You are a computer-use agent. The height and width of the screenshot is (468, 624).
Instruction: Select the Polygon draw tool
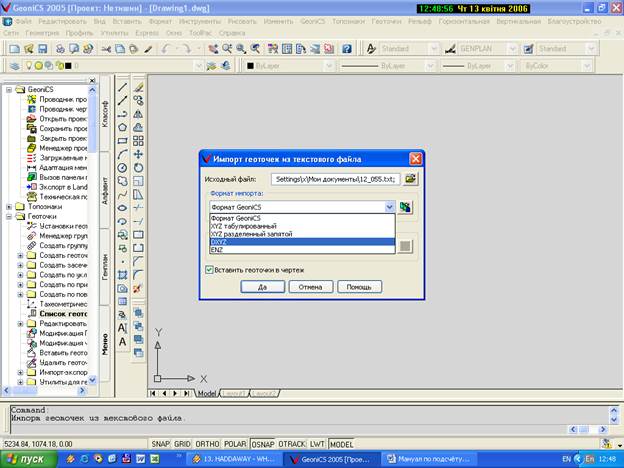coord(123,127)
